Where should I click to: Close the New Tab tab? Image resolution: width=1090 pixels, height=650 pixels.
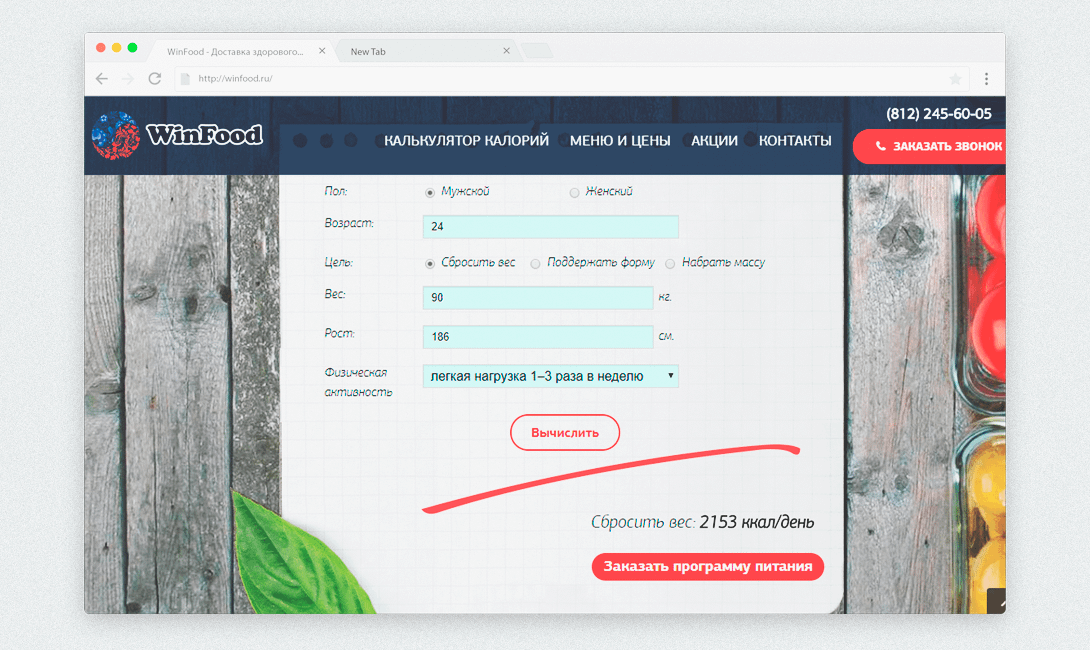tap(506, 51)
